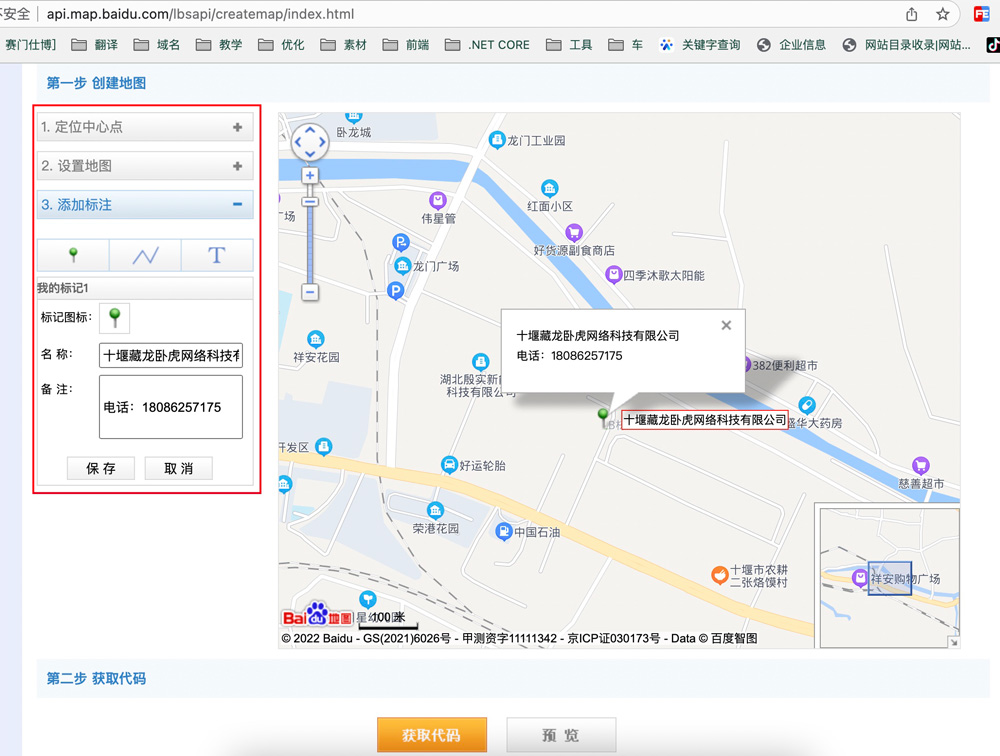Open the 关键字查询 bookmark
1000x756 pixels.
pyautogui.click(x=700, y=45)
